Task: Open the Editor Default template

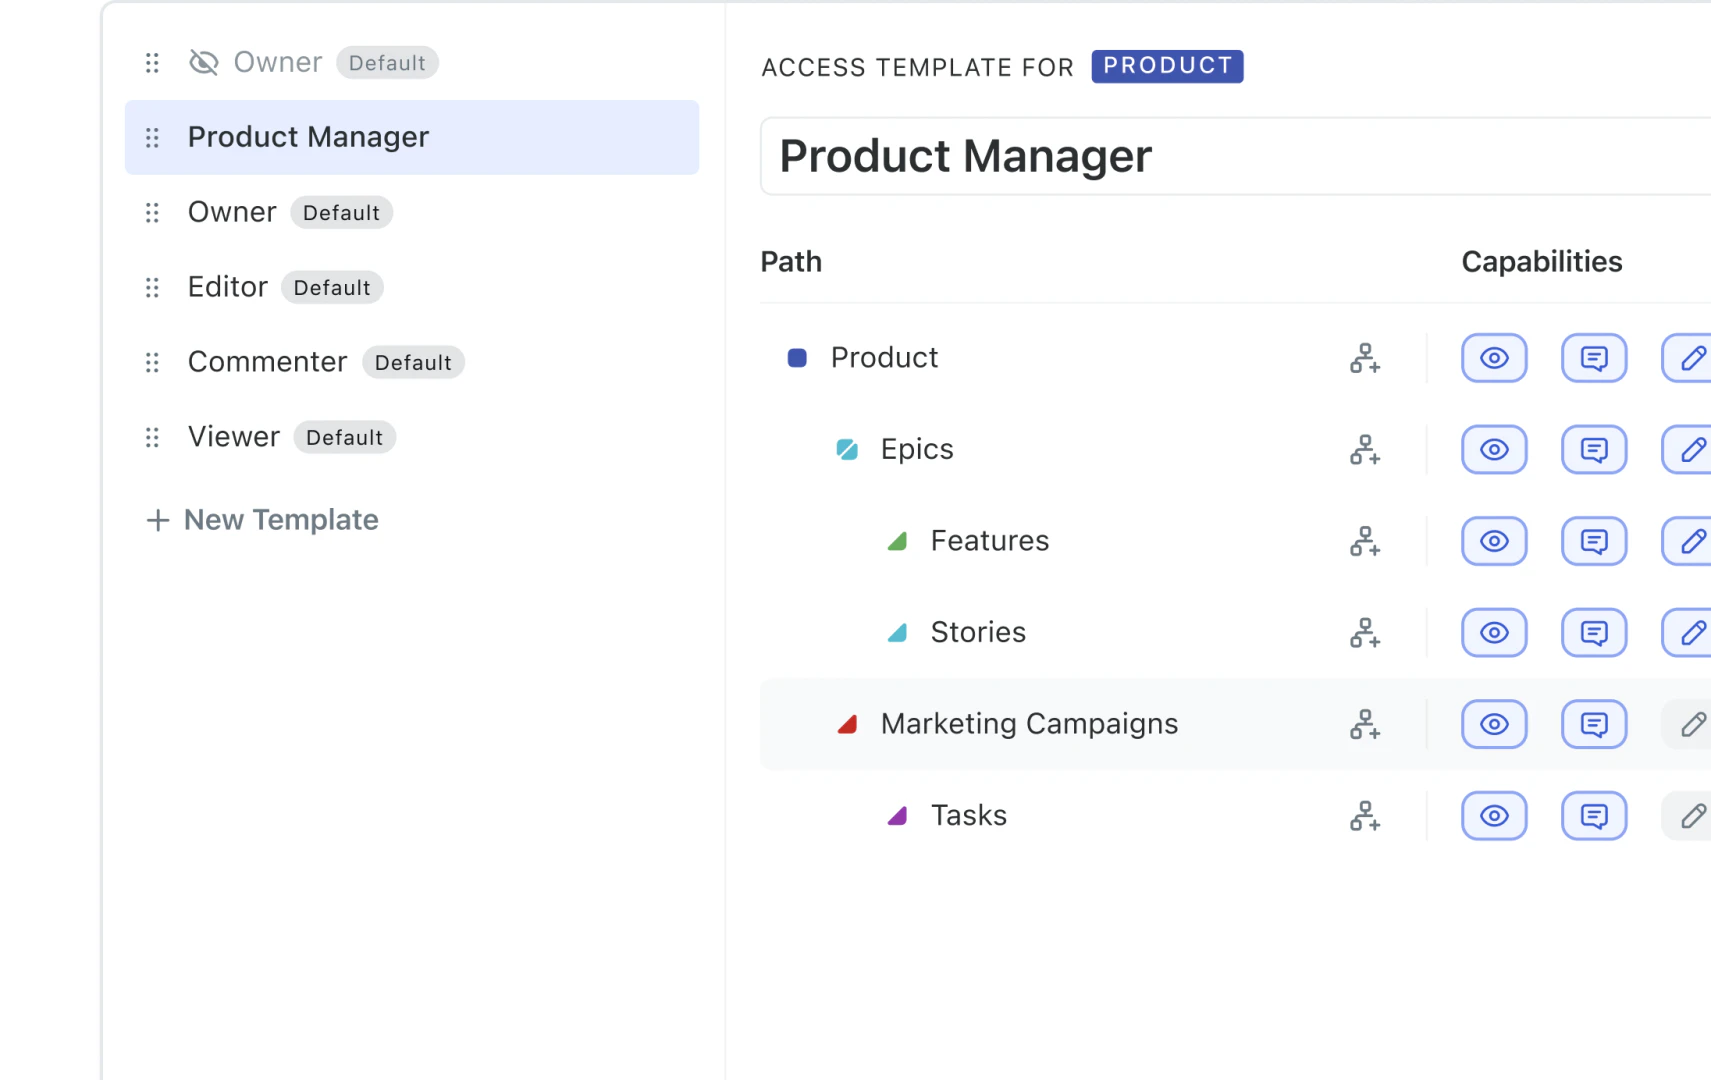Action: point(228,287)
